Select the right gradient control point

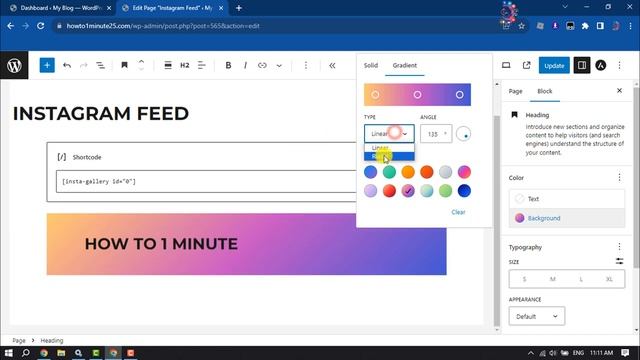click(x=459, y=95)
